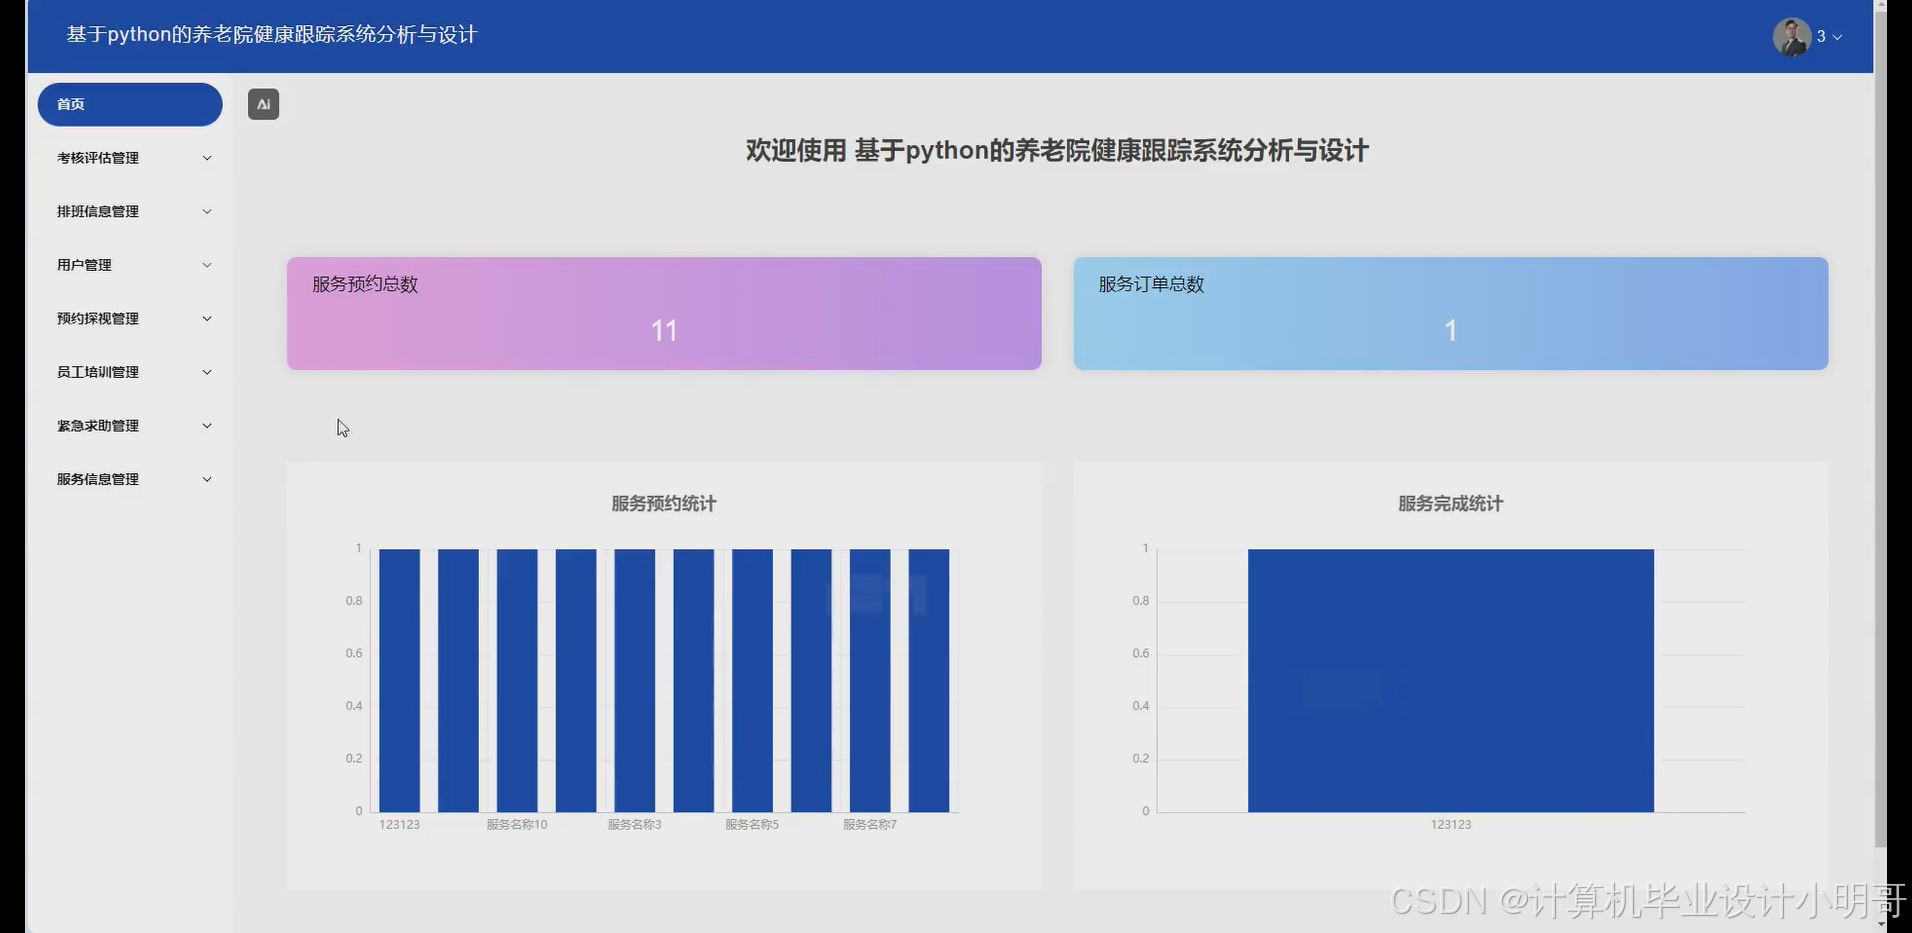Image resolution: width=1912 pixels, height=933 pixels.
Task: Open the AI assistant icon button
Action: tap(263, 103)
